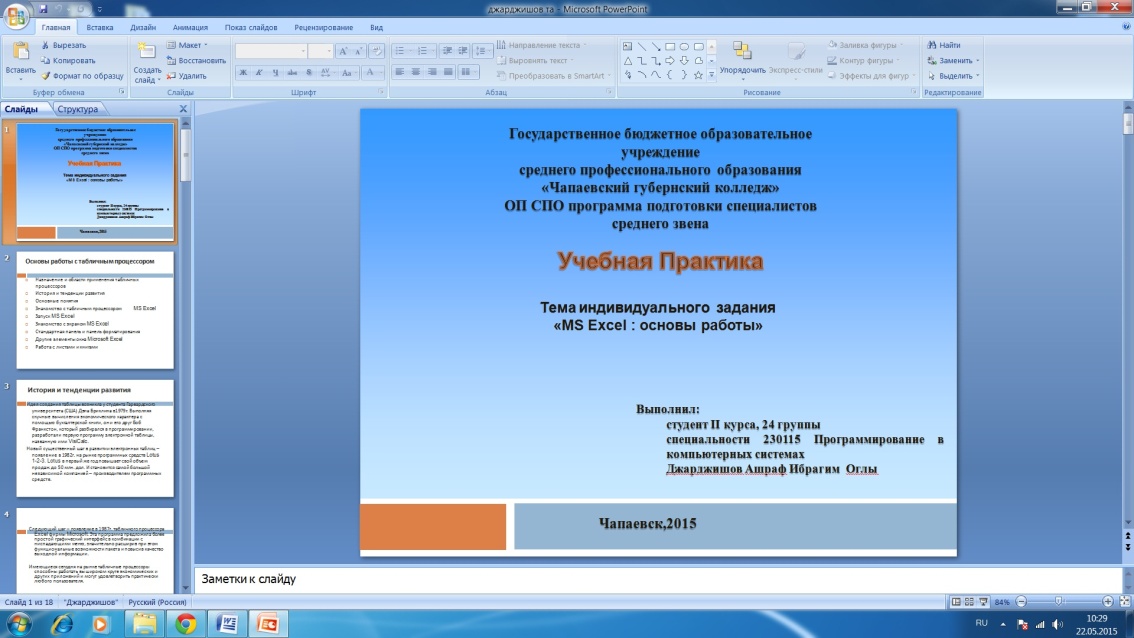Click the Вставить paste icon

(x=20, y=52)
